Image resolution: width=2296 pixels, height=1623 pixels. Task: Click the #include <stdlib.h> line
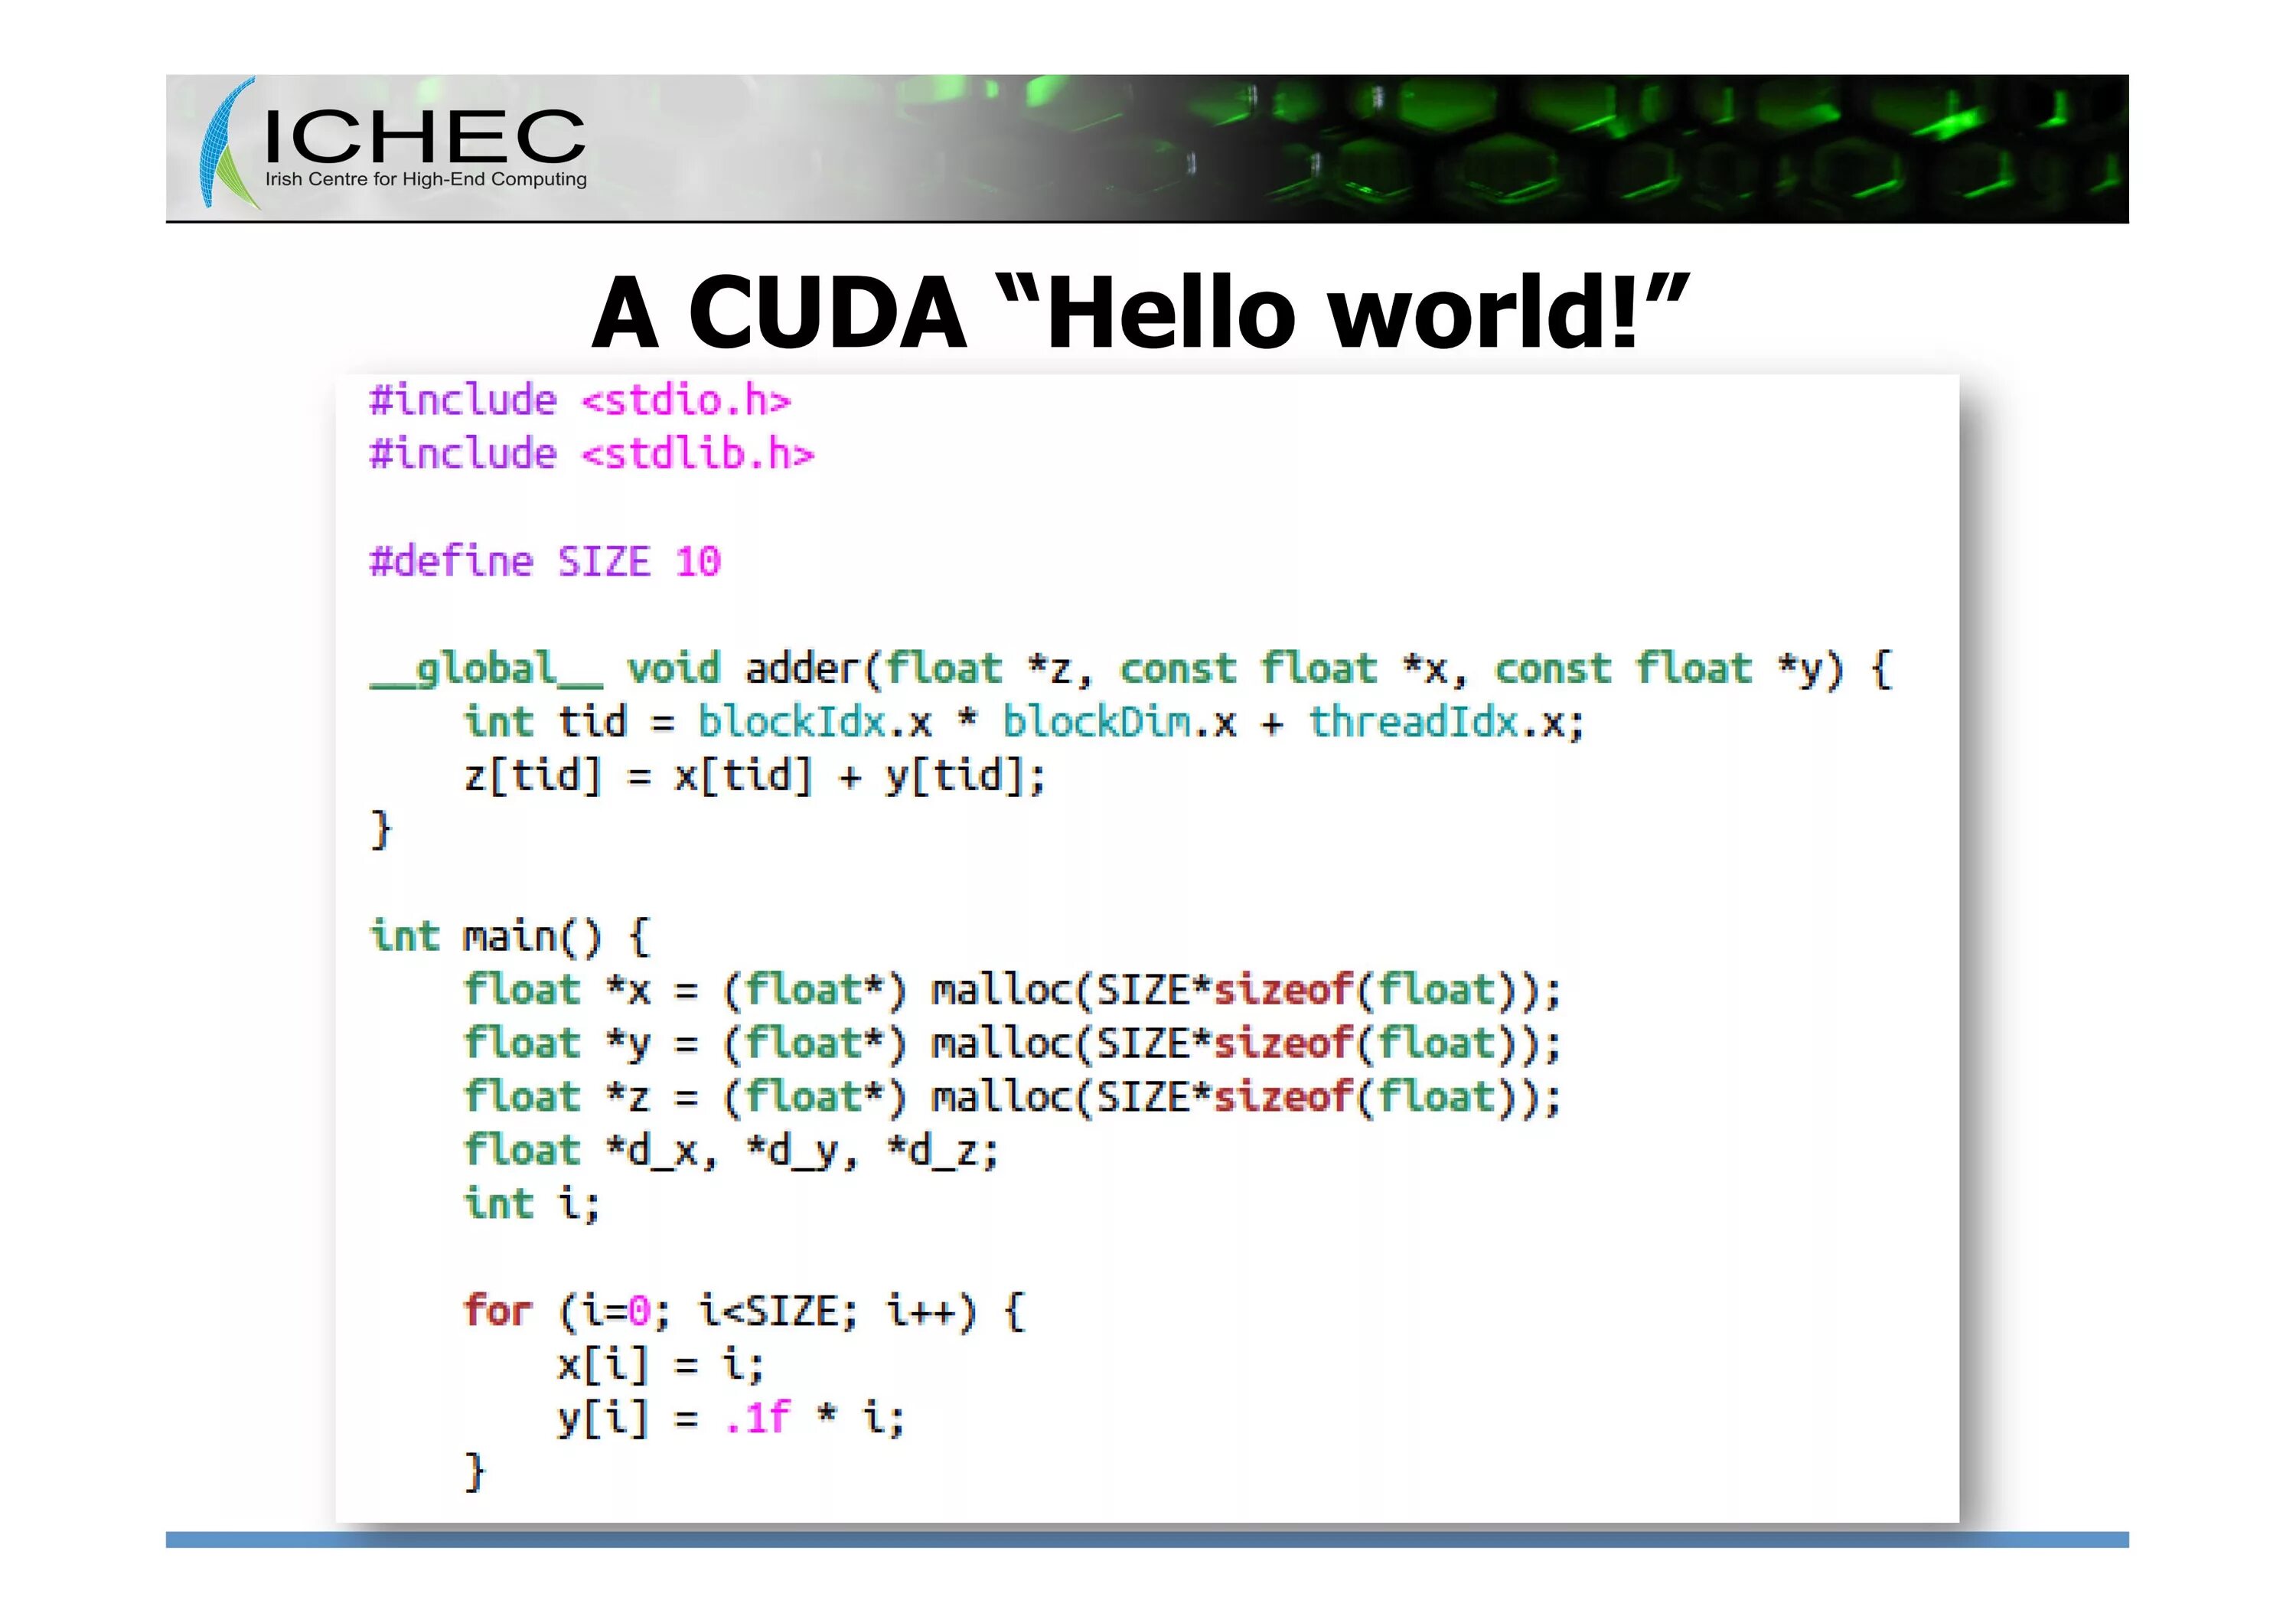click(592, 455)
